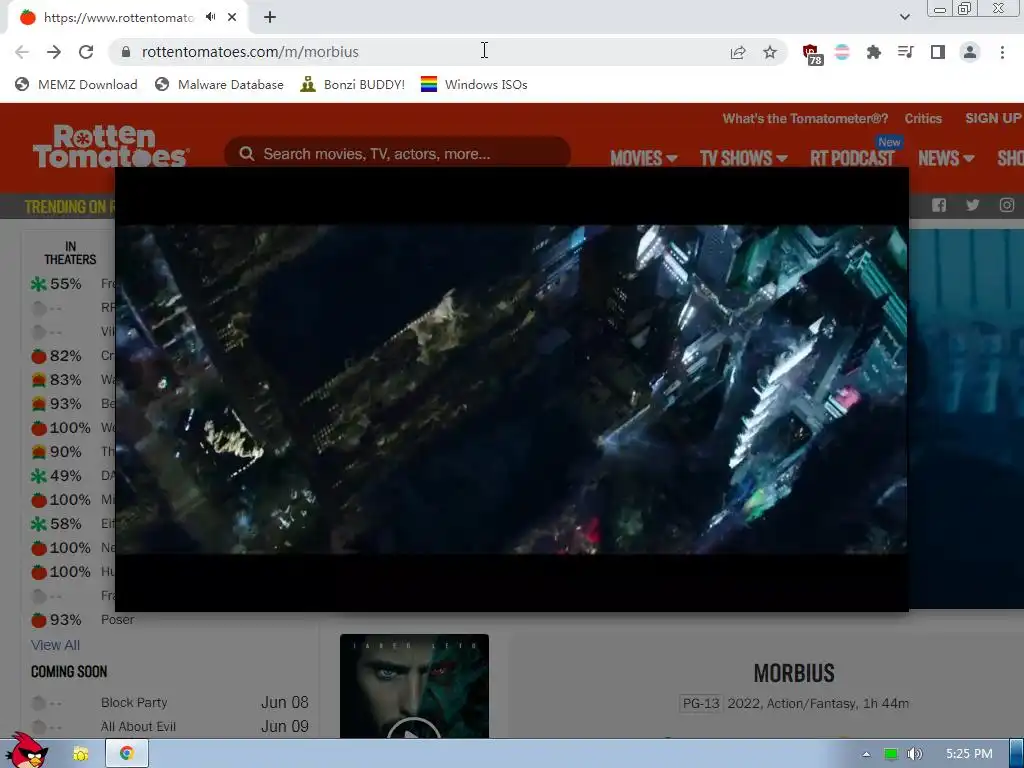The height and width of the screenshot is (768, 1024).
Task: Bookmark this page with the star icon
Action: tap(770, 52)
